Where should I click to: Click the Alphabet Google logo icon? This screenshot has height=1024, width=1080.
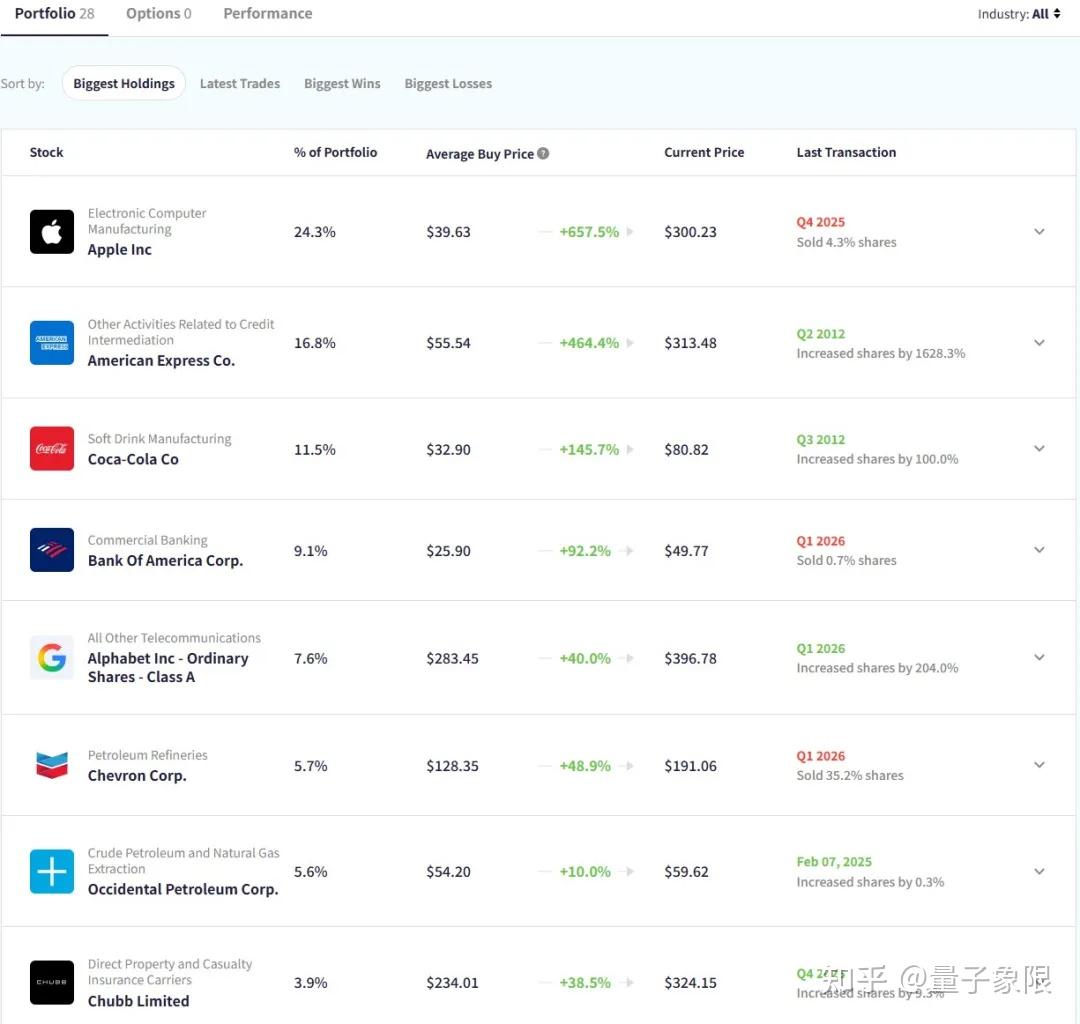[x=52, y=658]
